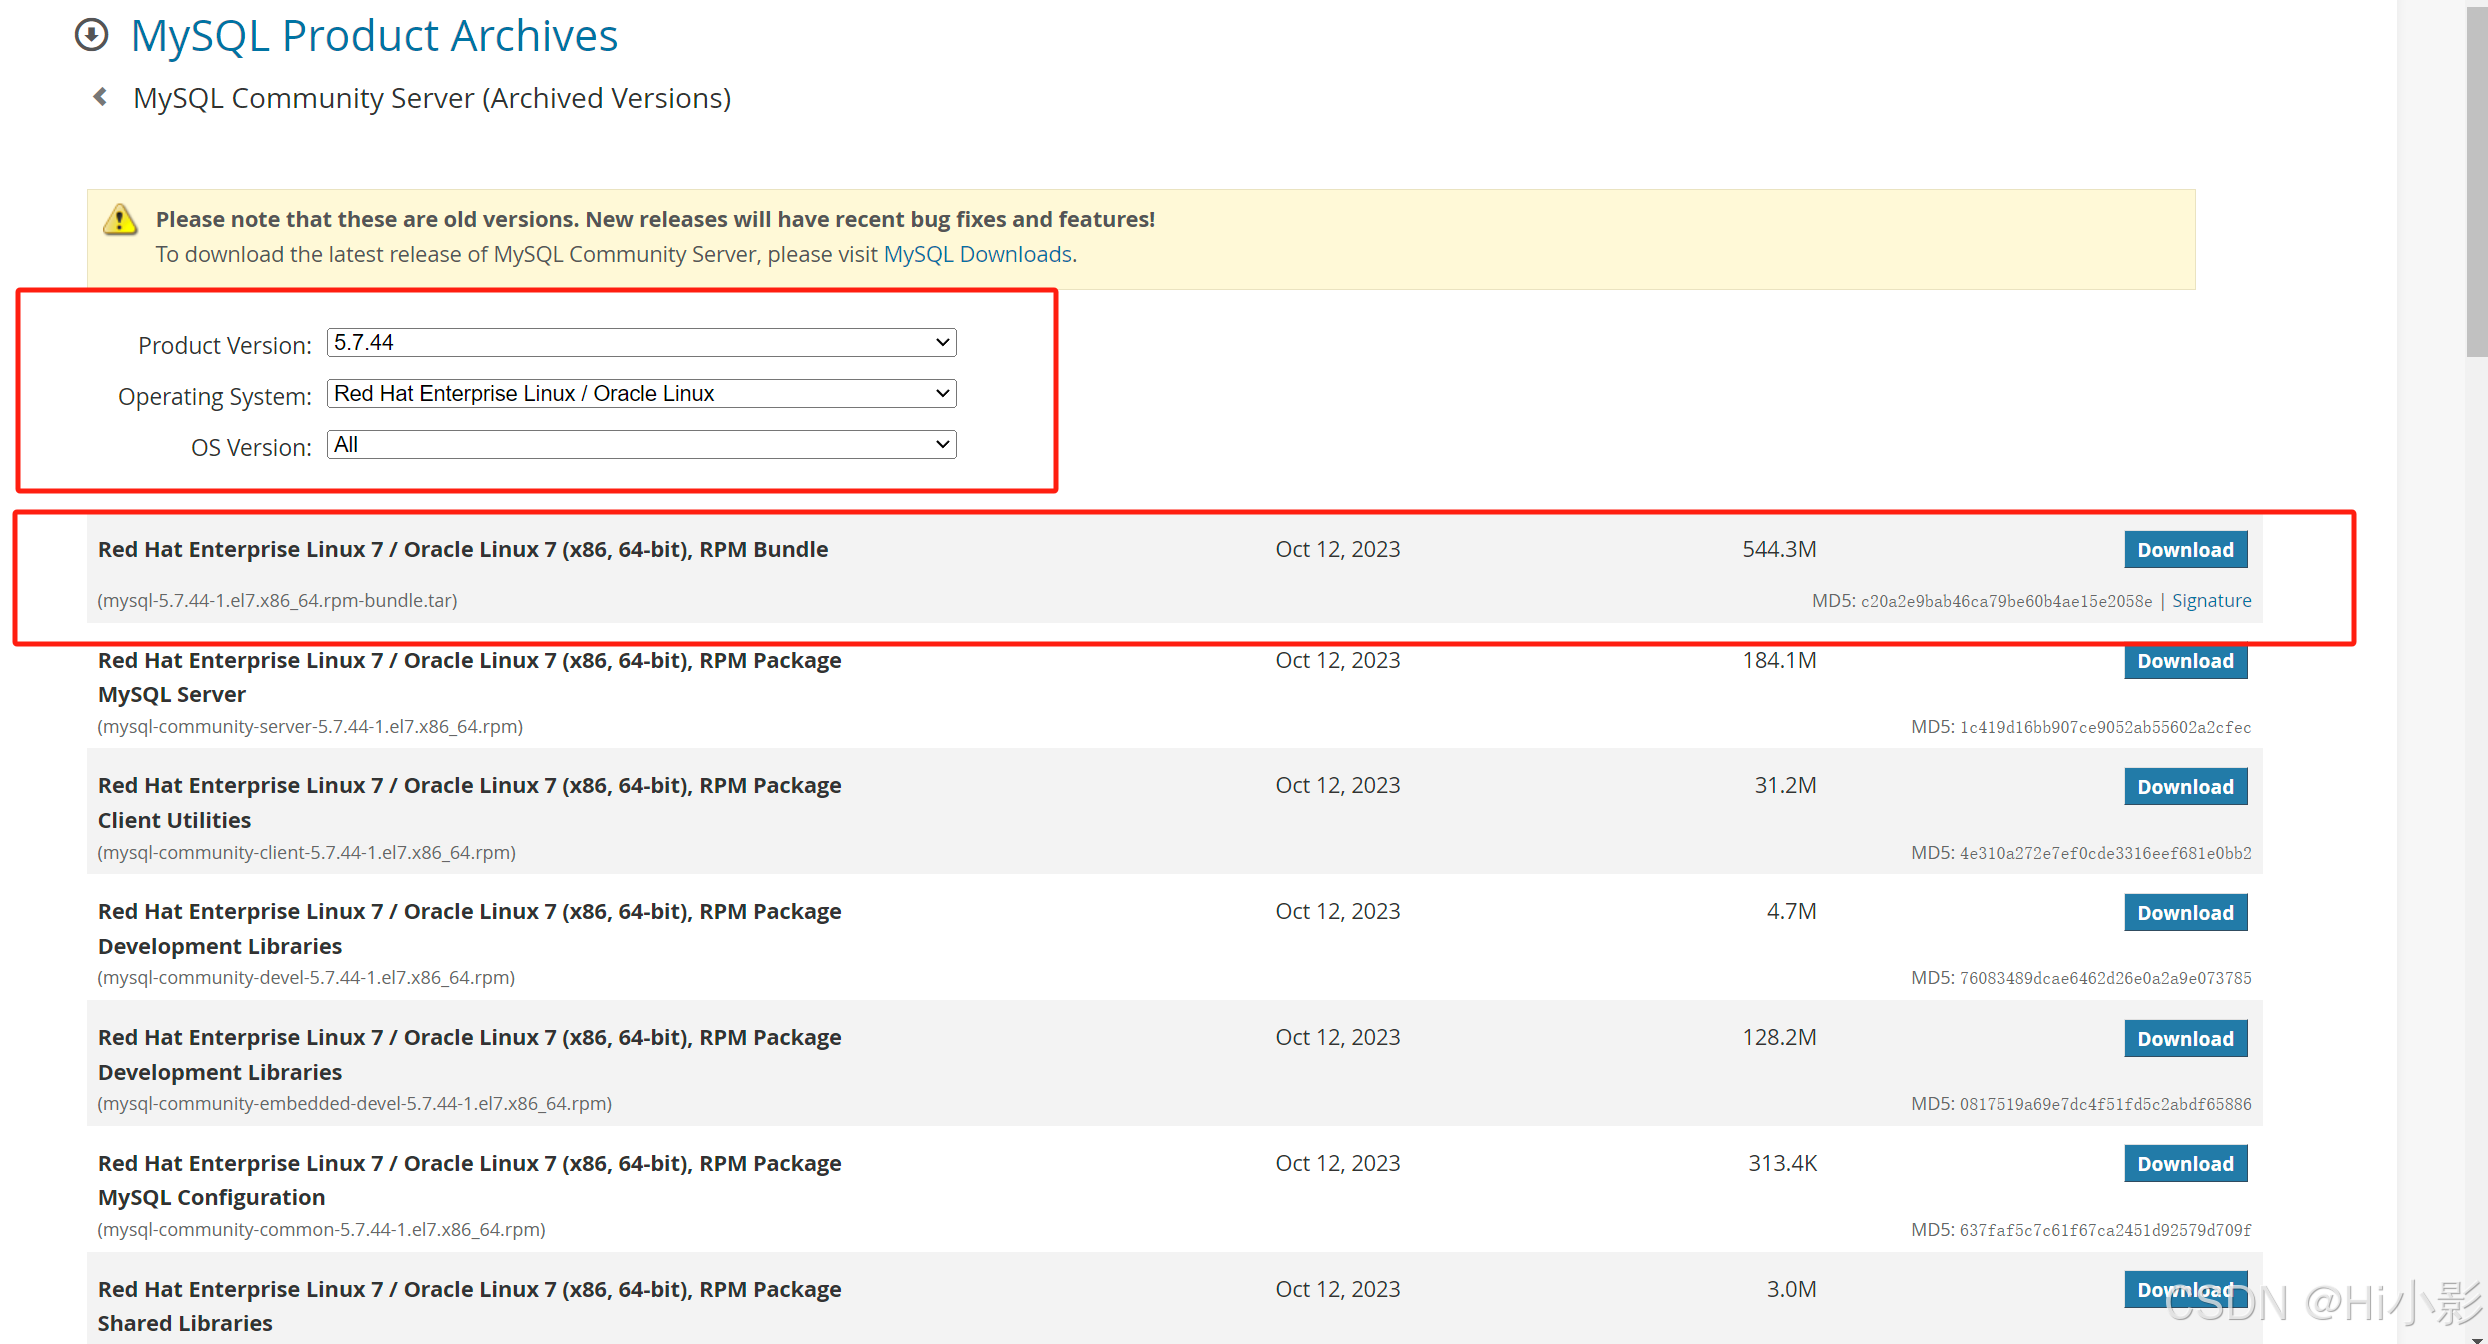Viewport: 2488px width, 1344px height.
Task: Click filename mysql-community-client-5.7.44-1.el7.x86_64.rpm
Action: pyautogui.click(x=306, y=852)
